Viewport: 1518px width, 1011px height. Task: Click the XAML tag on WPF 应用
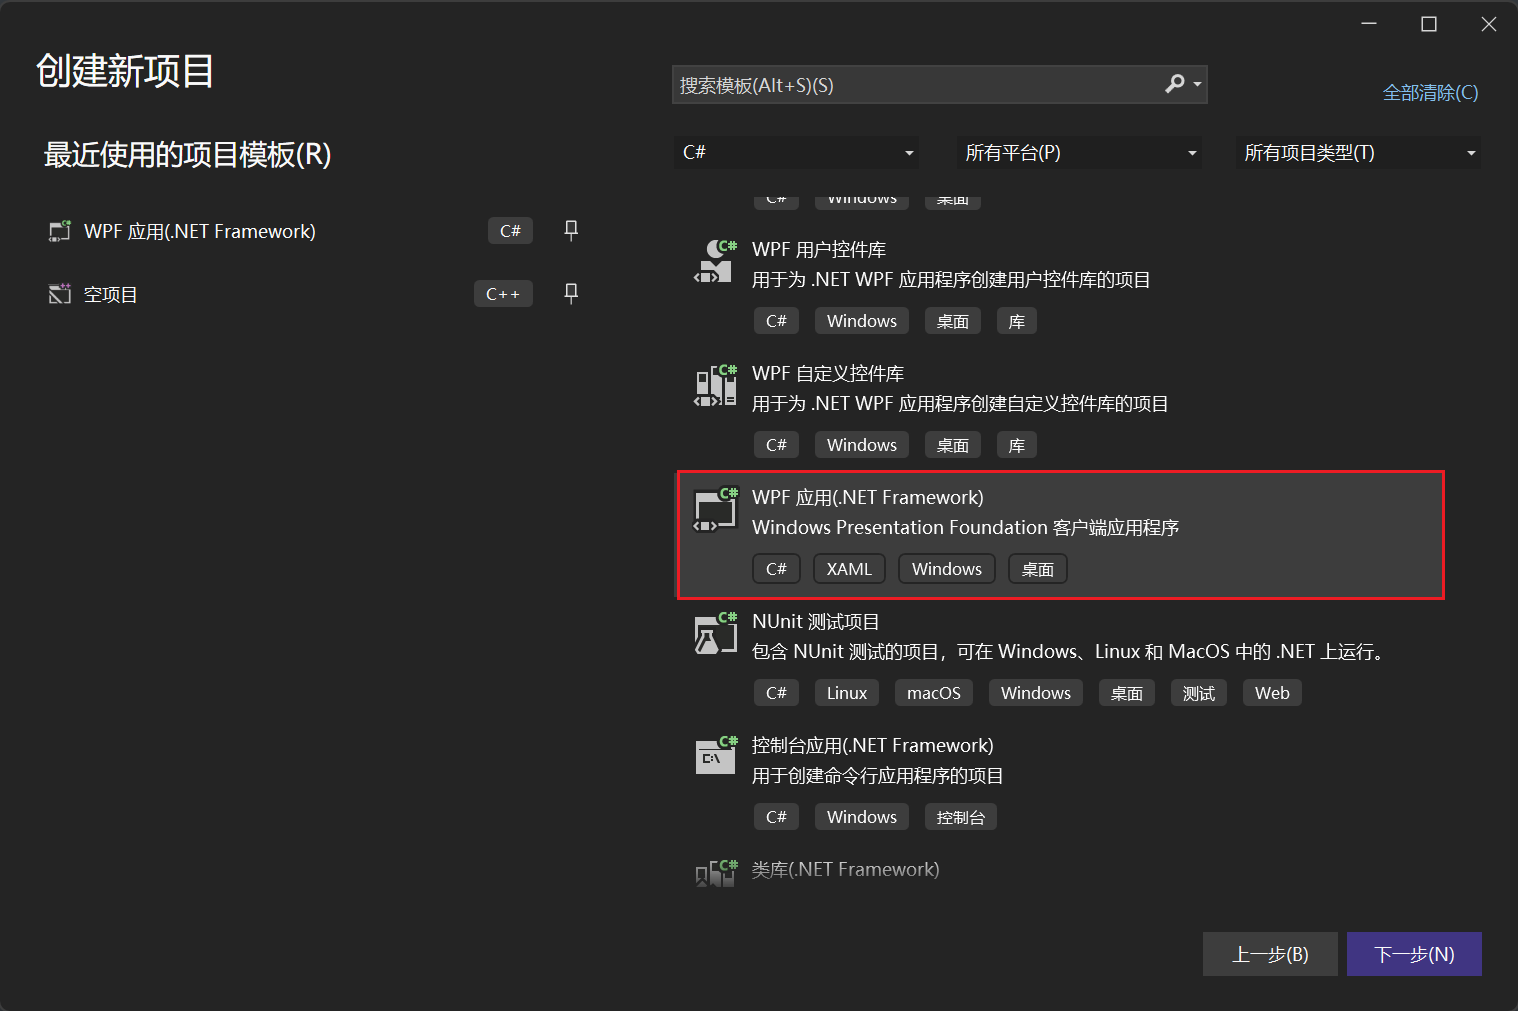(x=849, y=569)
